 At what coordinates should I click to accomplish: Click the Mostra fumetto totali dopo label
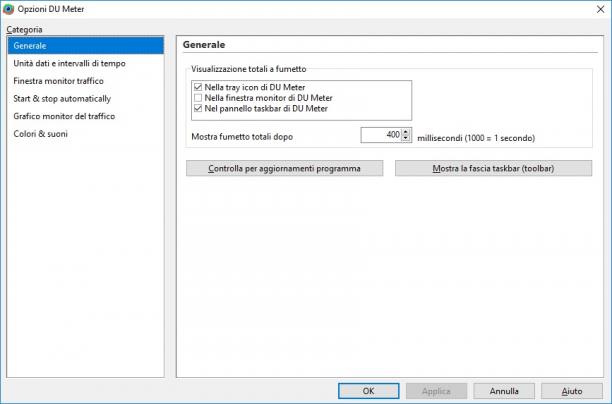point(242,137)
